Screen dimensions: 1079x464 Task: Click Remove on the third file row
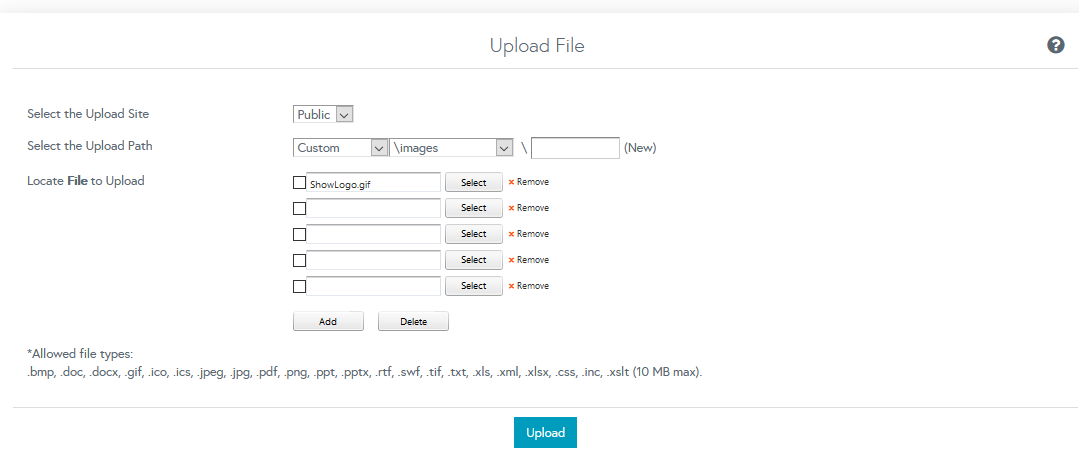pos(528,234)
